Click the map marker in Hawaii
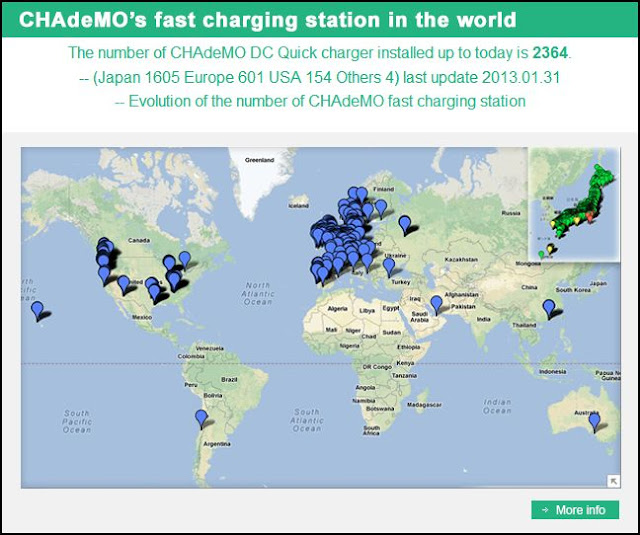The image size is (640, 535). pos(37,311)
